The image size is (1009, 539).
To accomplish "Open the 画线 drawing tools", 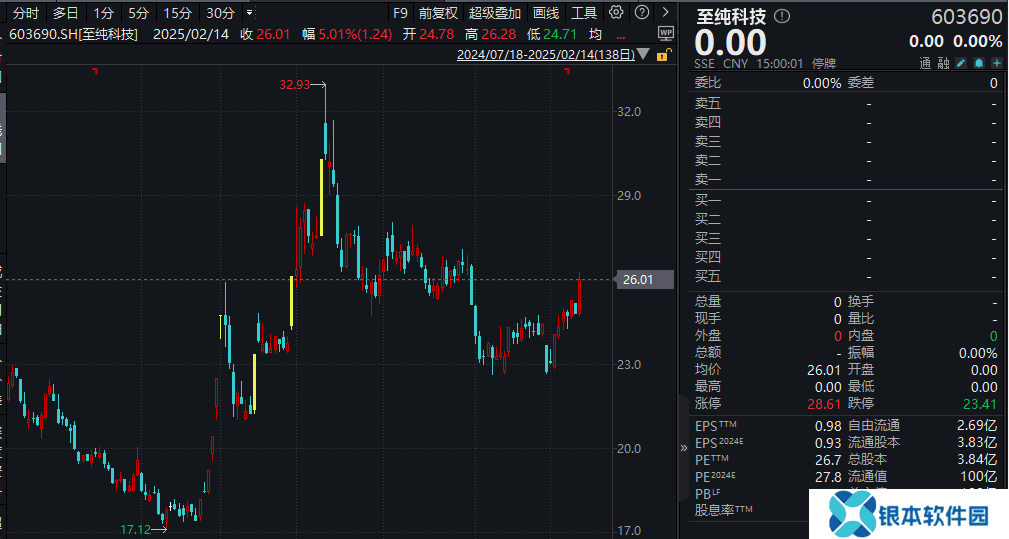I will [546, 13].
